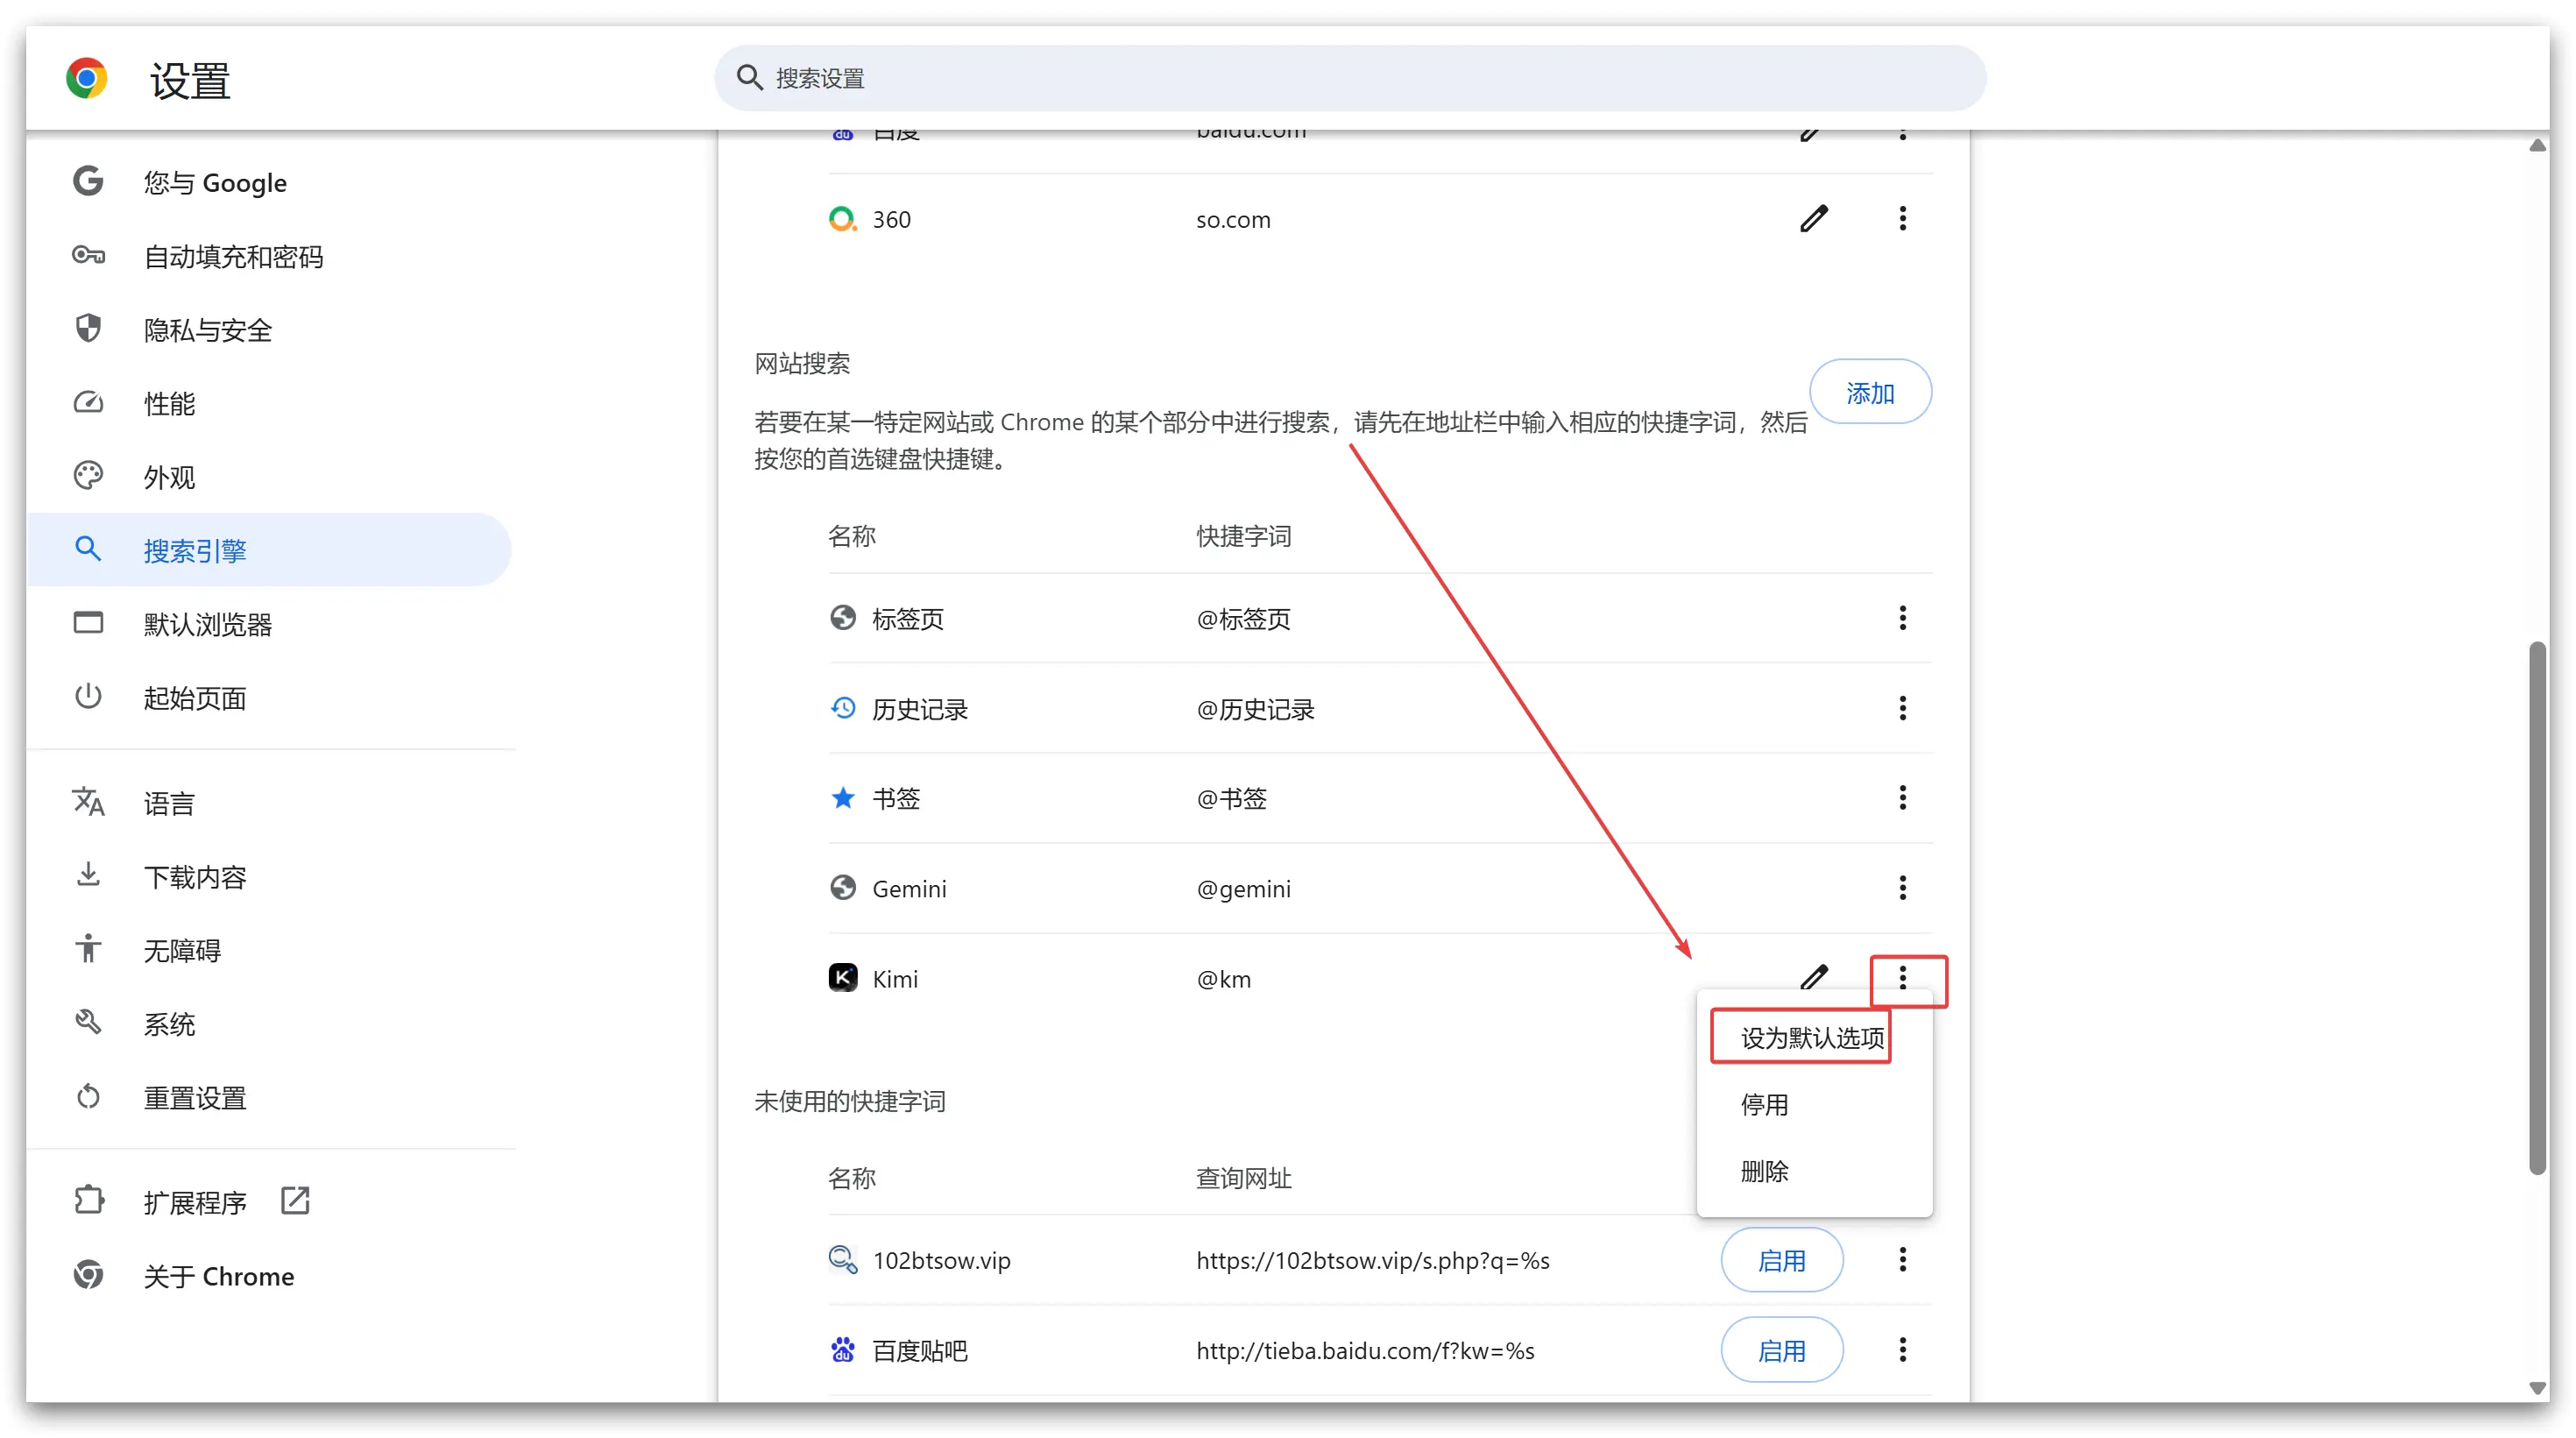The width and height of the screenshot is (2576, 1438).
Task: Open 关于 Chrome page
Action: (x=270, y=1275)
